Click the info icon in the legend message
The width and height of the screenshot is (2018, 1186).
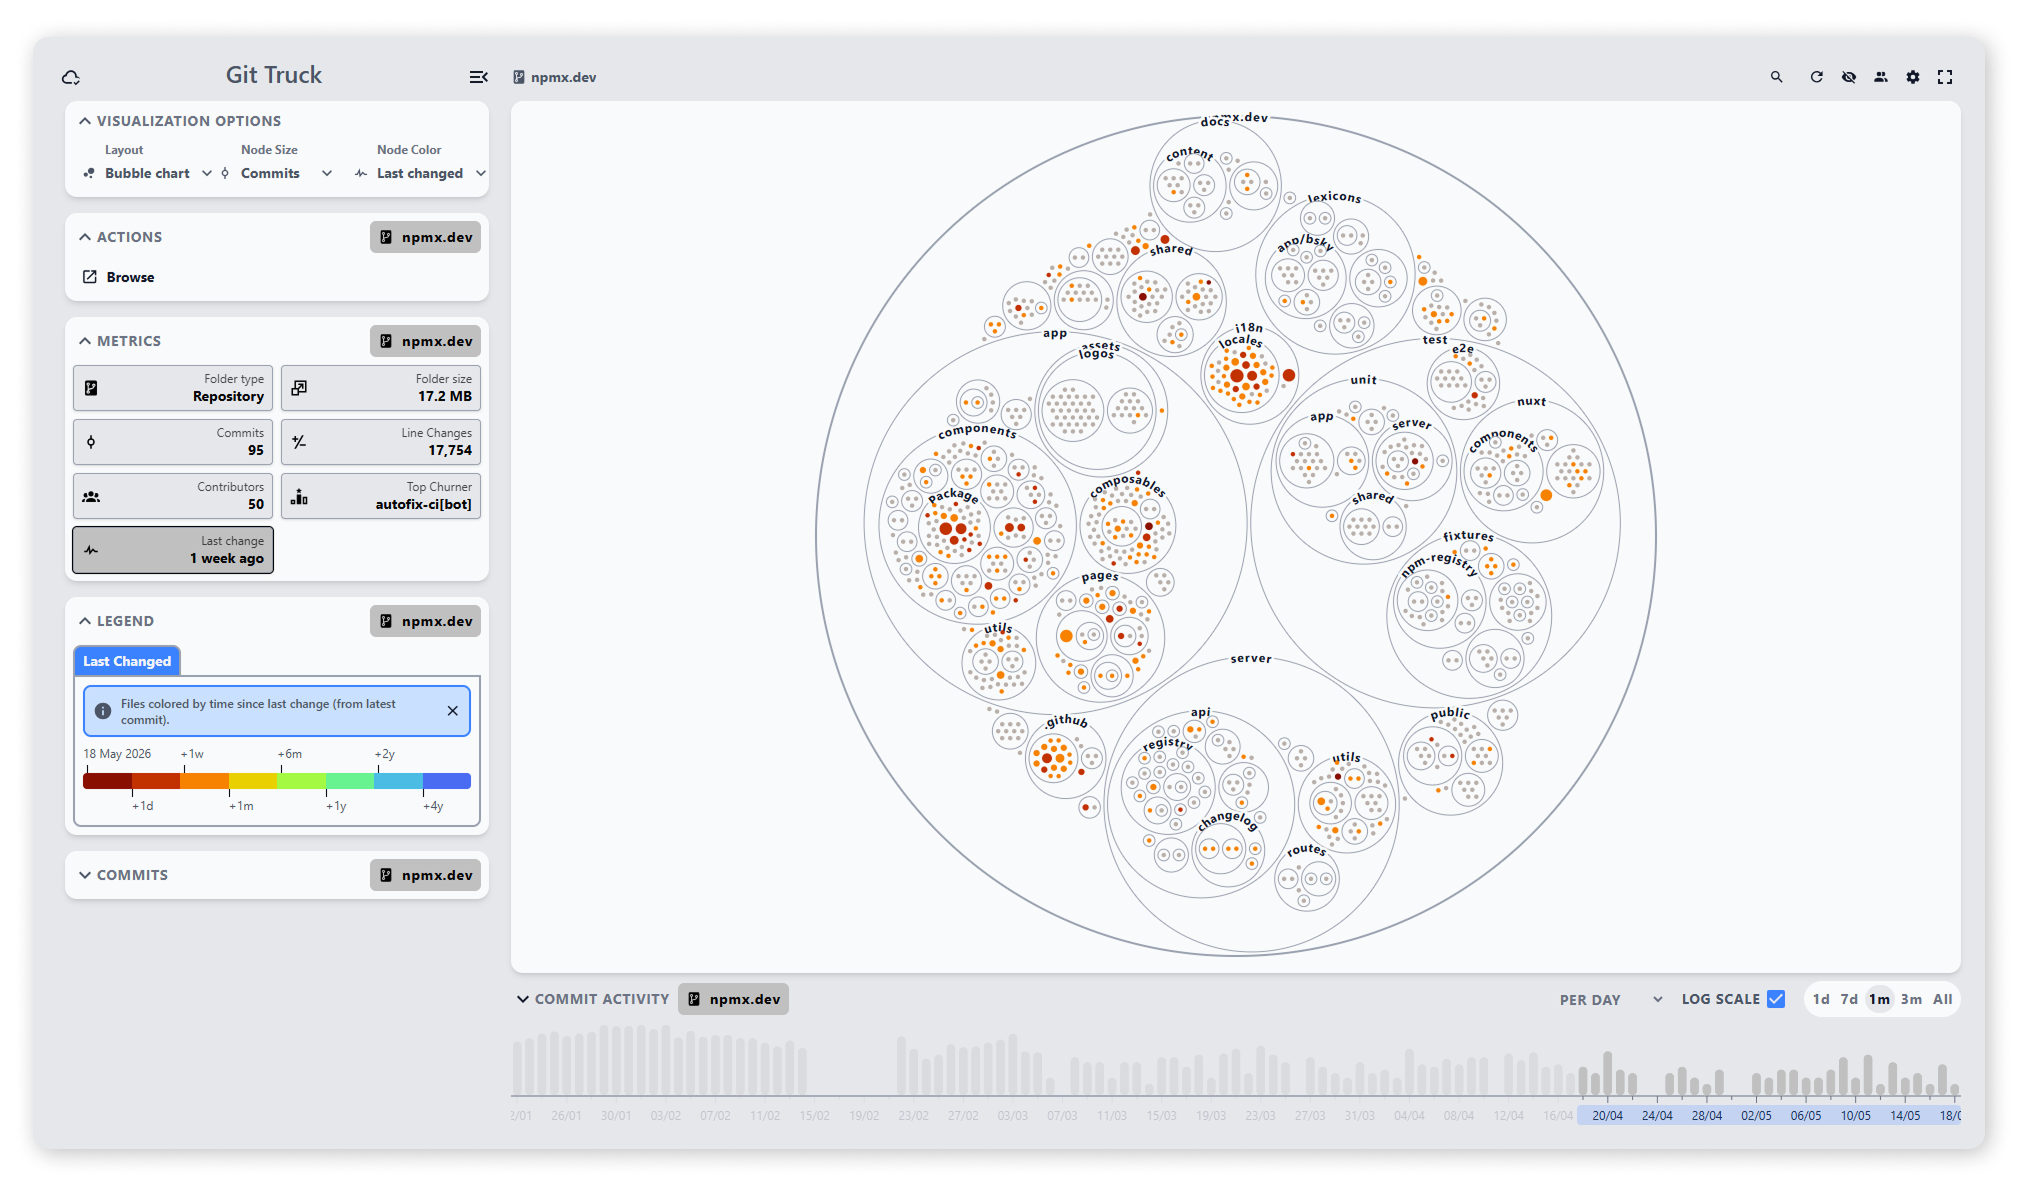(102, 711)
